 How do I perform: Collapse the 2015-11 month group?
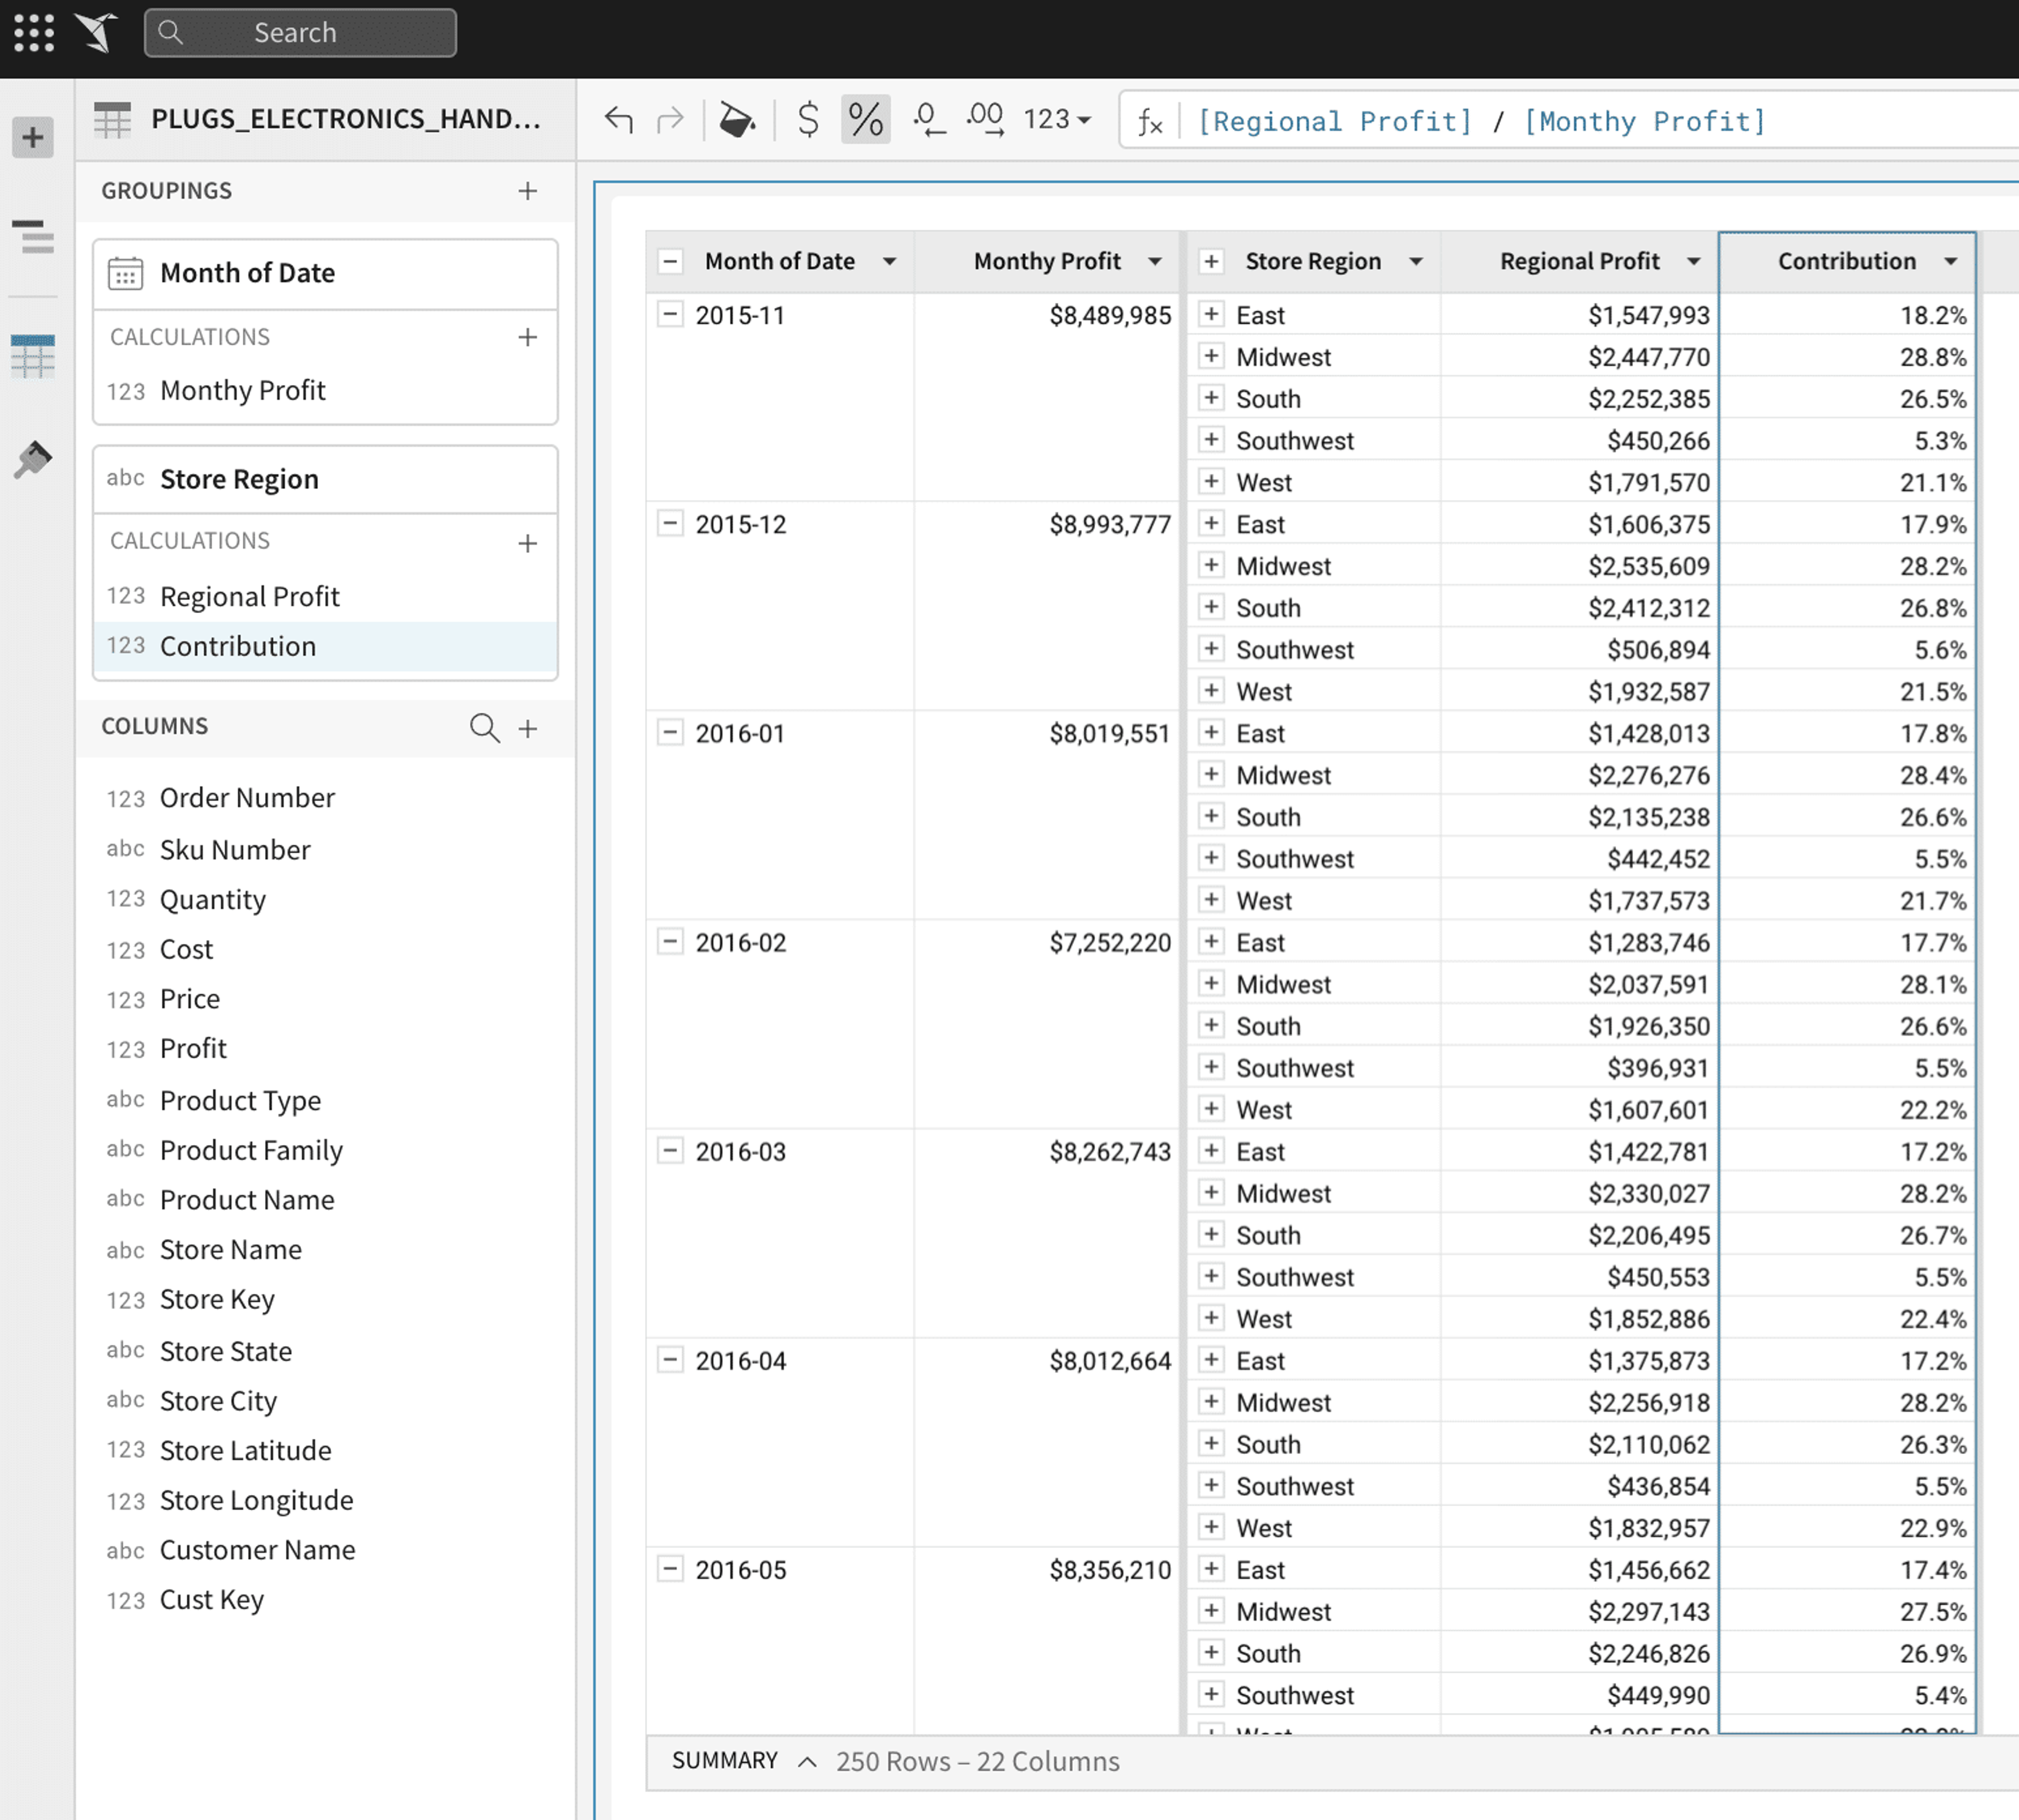point(670,315)
